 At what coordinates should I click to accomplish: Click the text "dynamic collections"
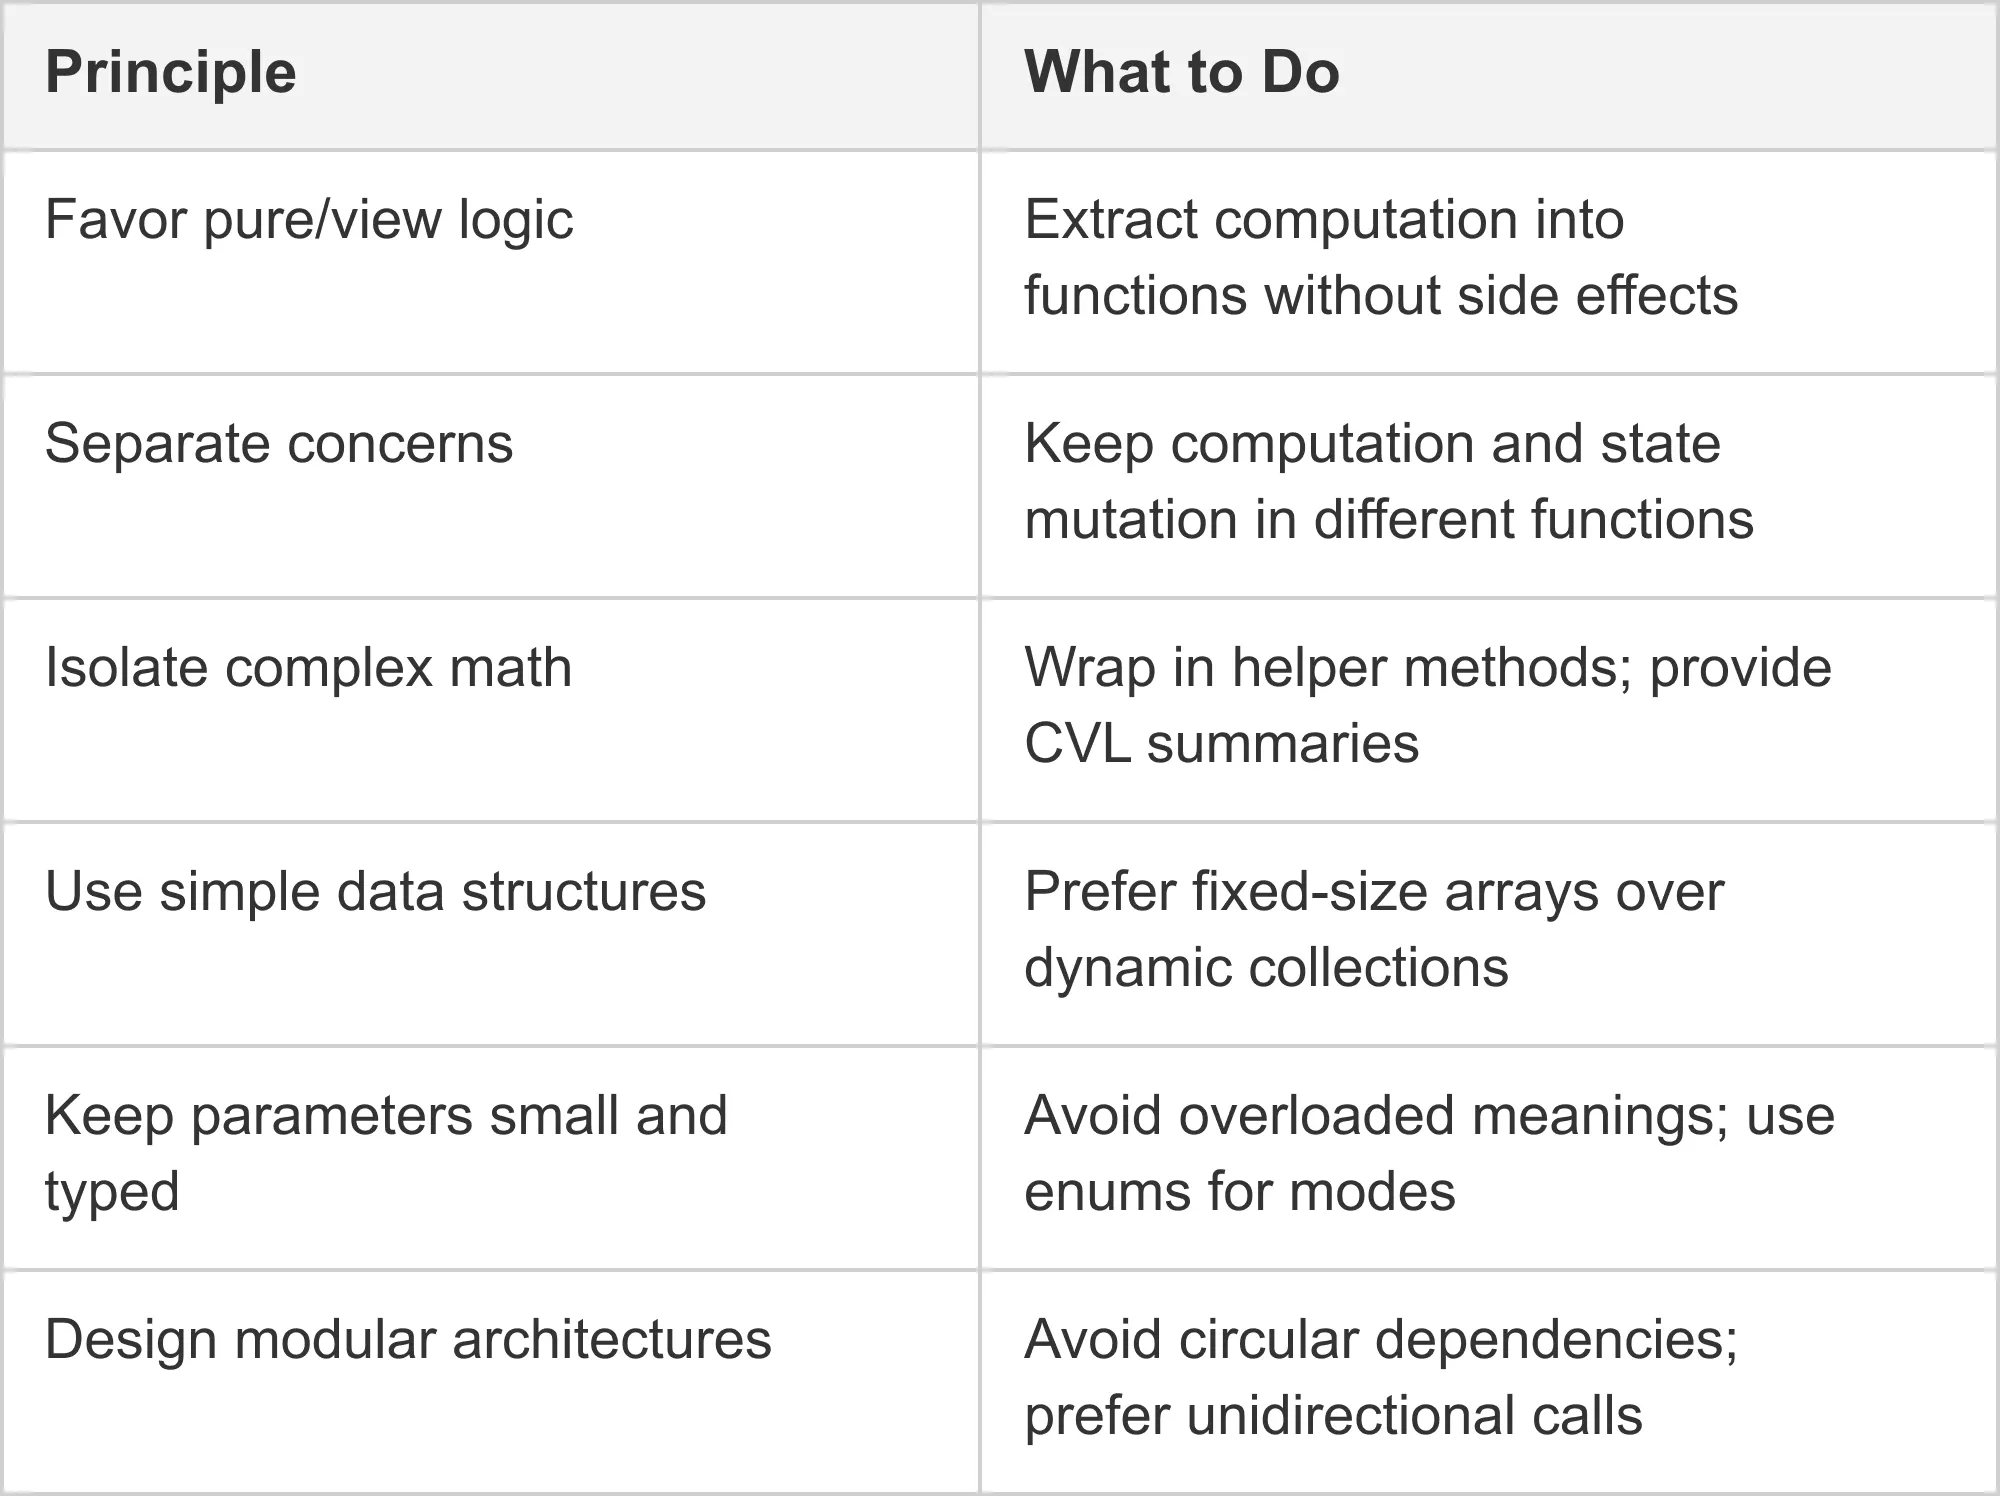click(x=1266, y=968)
